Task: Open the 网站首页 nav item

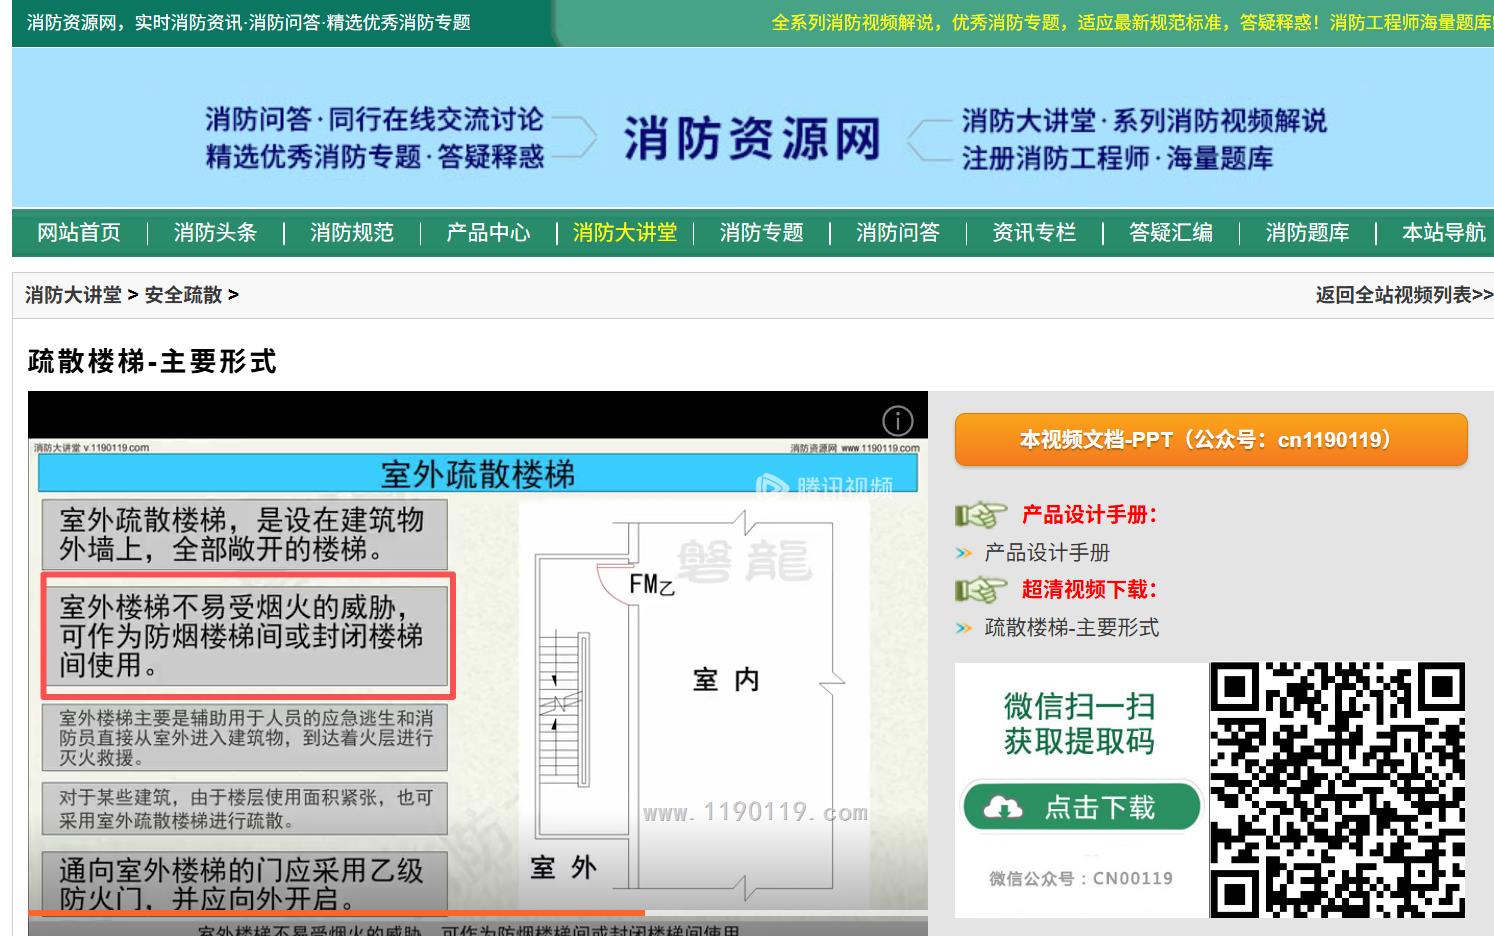Action: coord(79,232)
